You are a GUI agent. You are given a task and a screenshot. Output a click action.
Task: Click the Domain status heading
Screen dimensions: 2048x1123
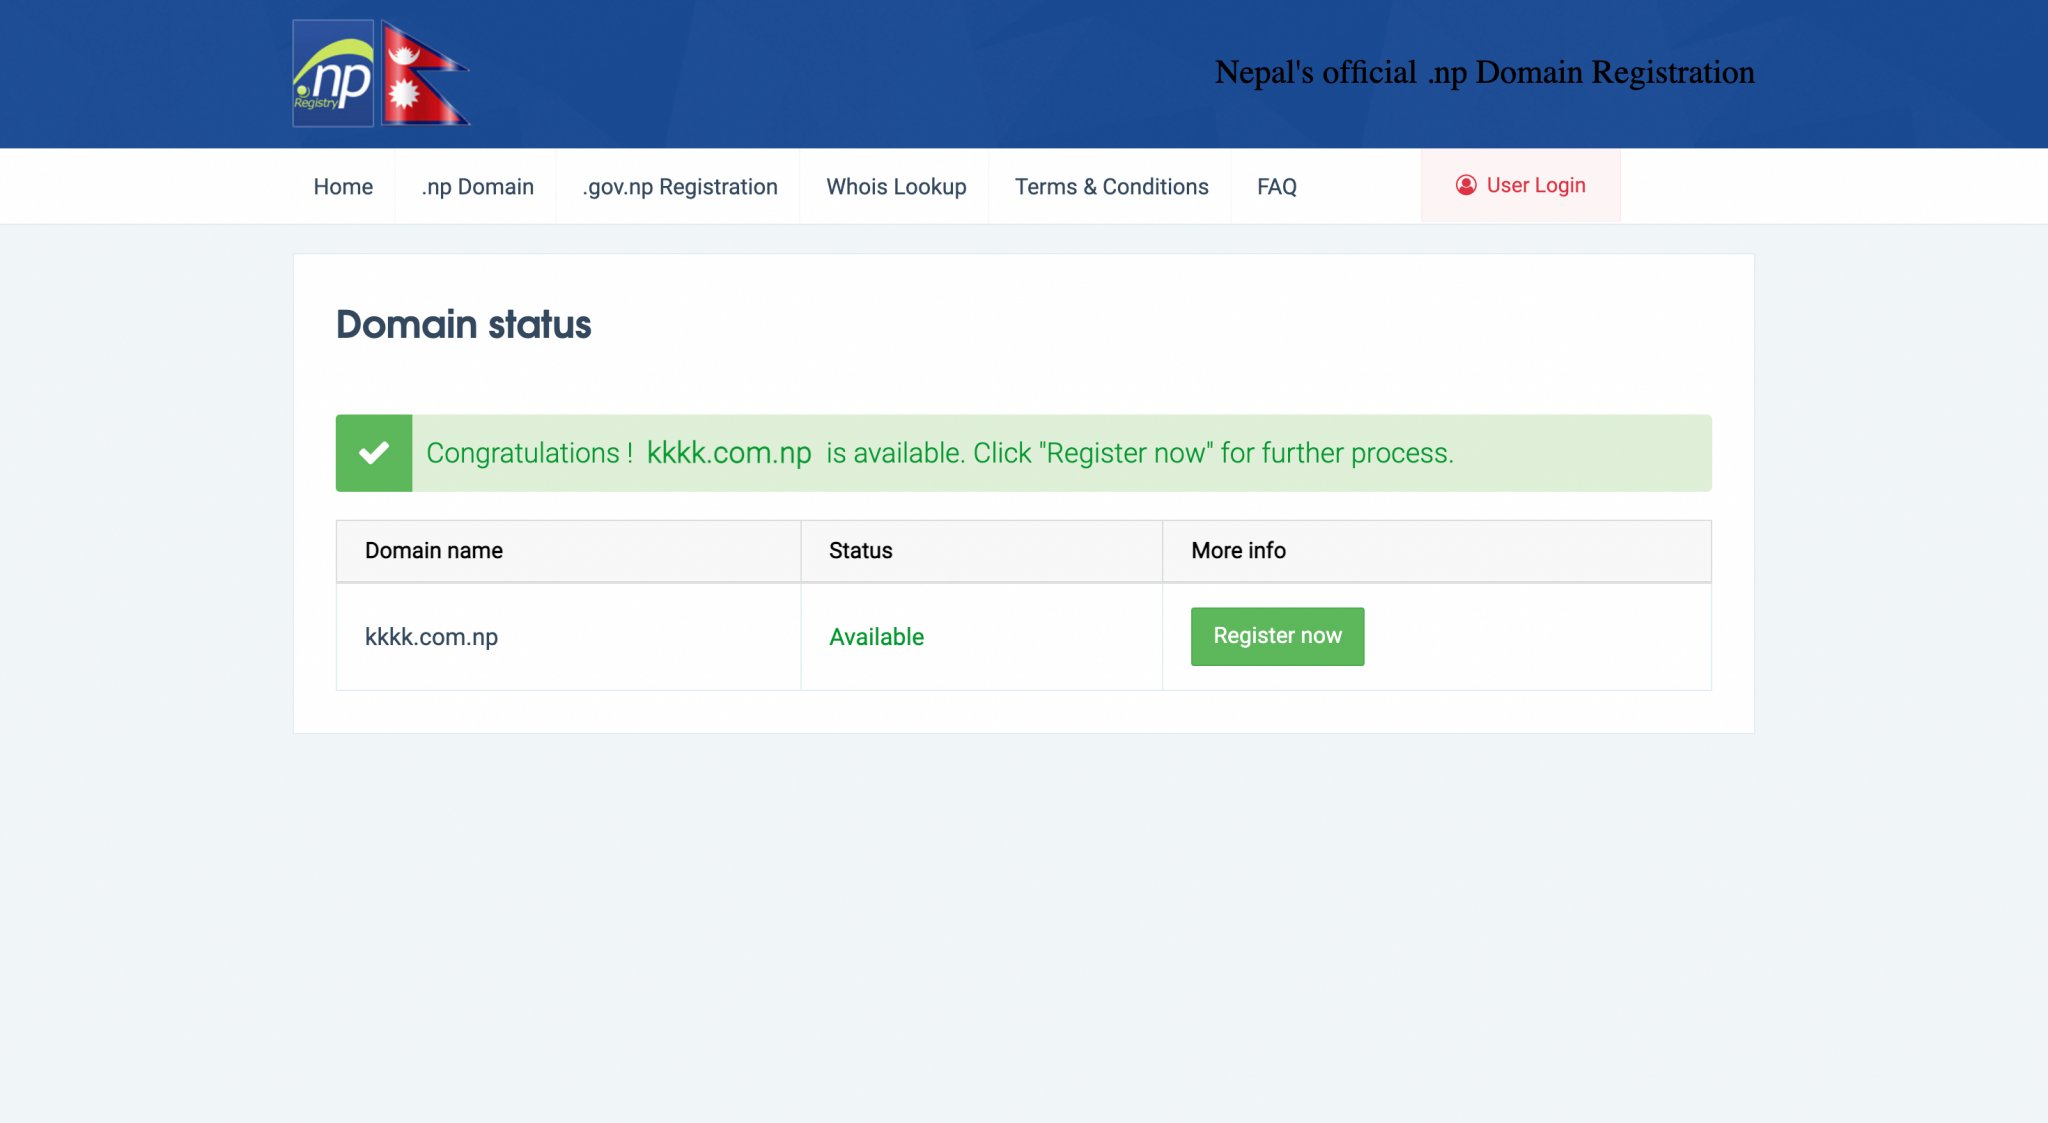click(x=463, y=323)
